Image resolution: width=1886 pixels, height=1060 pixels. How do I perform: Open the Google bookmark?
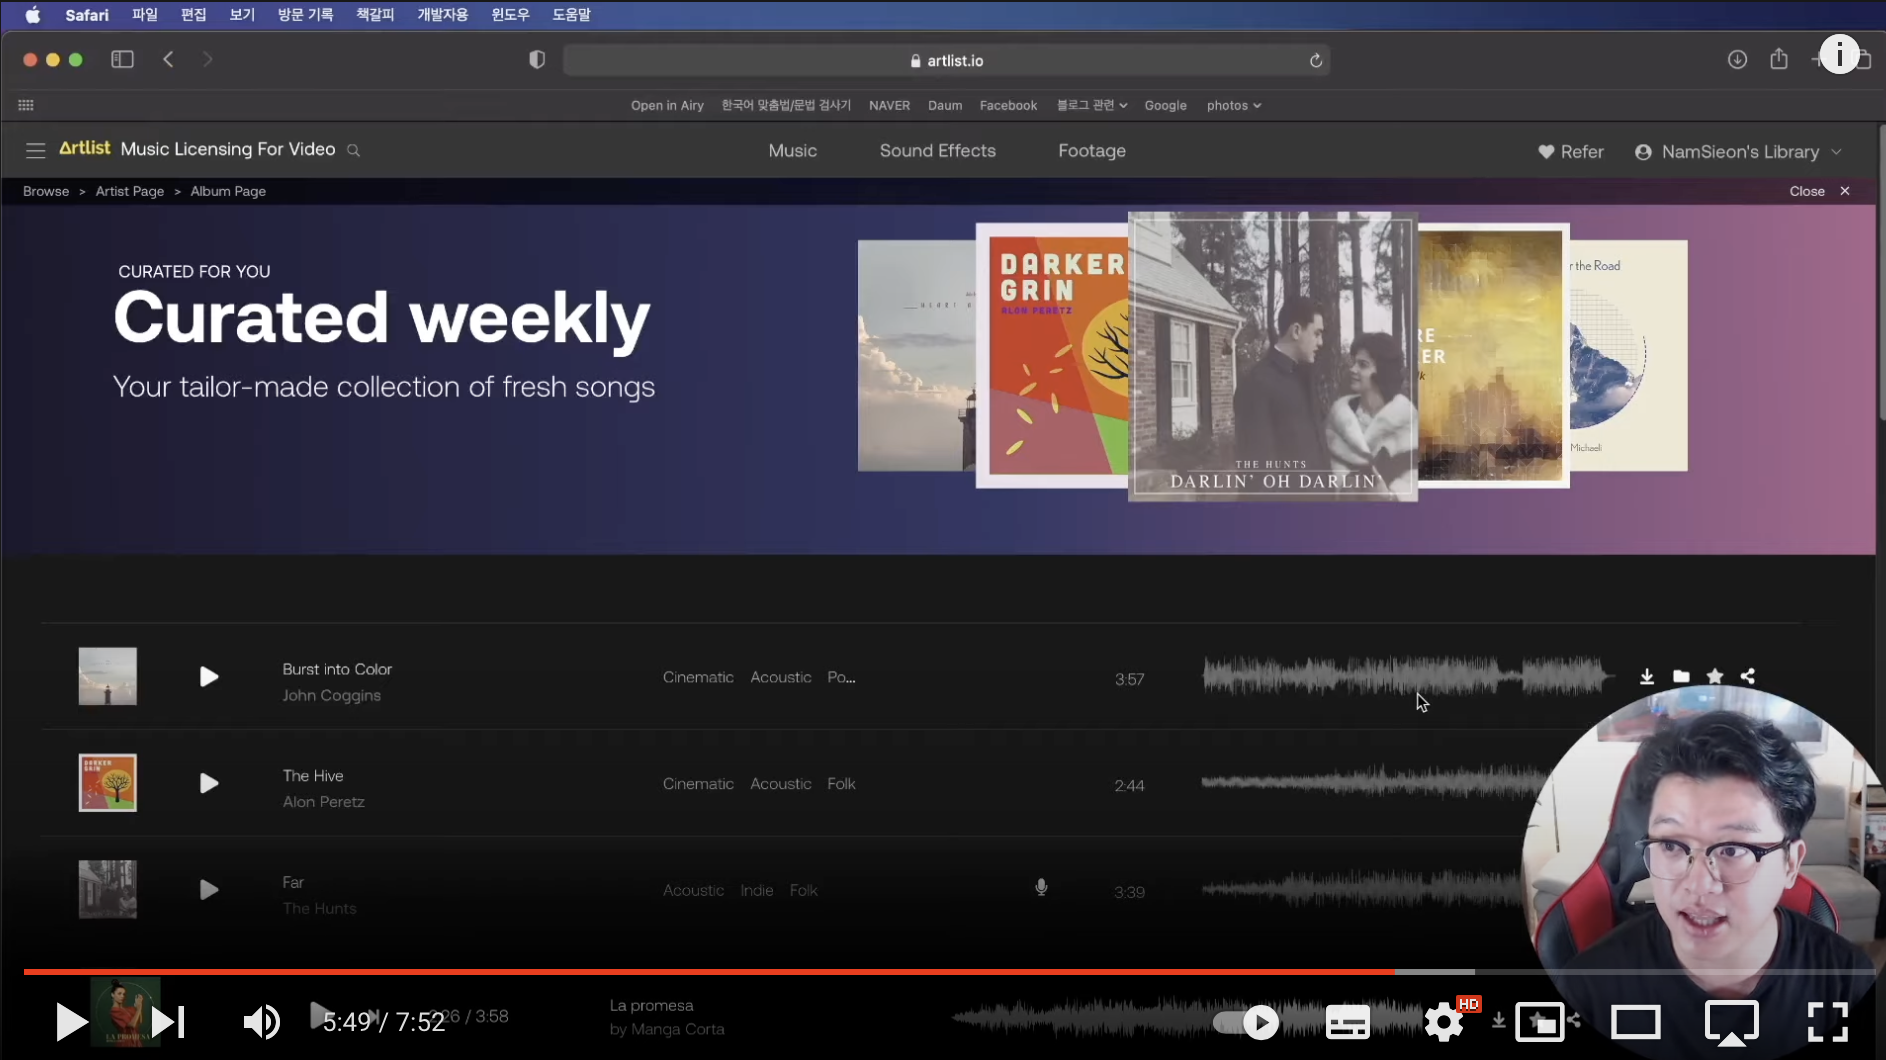tap(1165, 106)
